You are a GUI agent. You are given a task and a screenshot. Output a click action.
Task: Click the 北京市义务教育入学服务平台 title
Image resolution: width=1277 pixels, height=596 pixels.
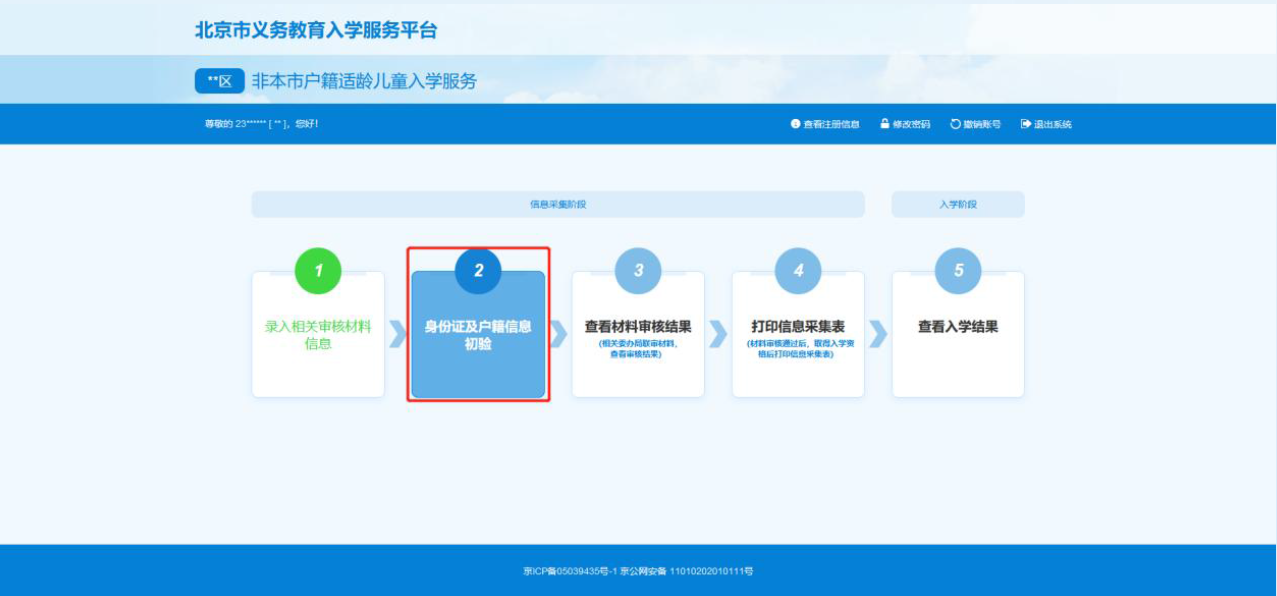tap(316, 30)
